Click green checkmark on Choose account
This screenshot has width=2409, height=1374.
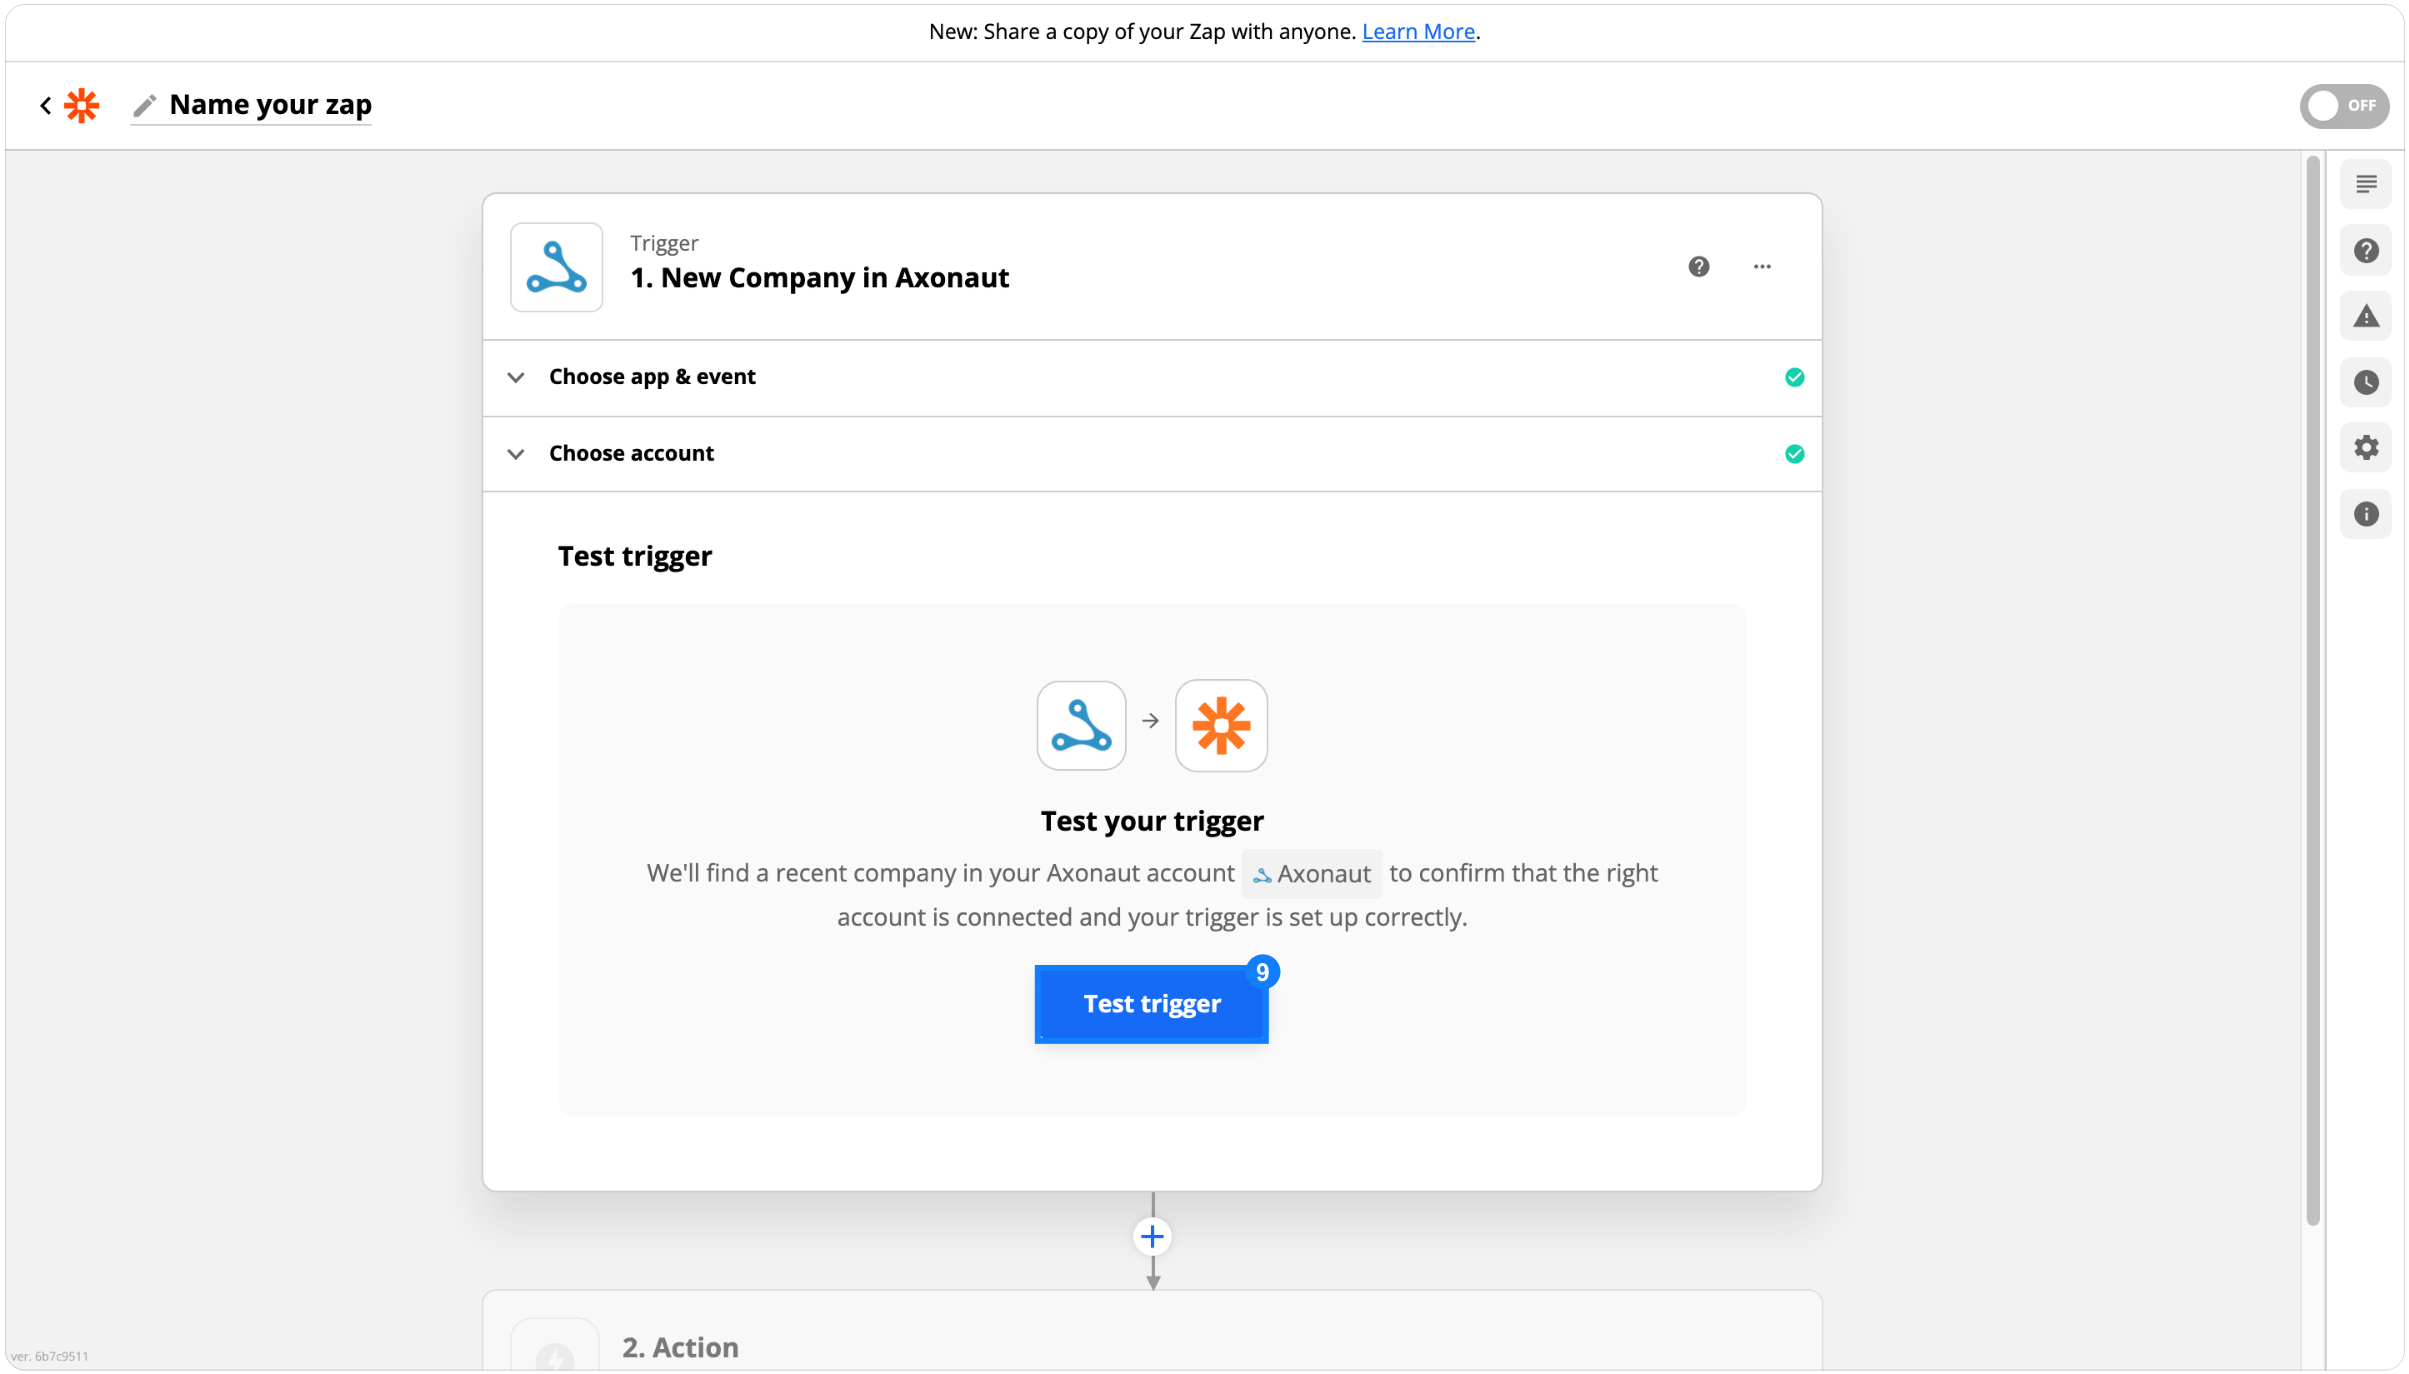tap(1794, 454)
